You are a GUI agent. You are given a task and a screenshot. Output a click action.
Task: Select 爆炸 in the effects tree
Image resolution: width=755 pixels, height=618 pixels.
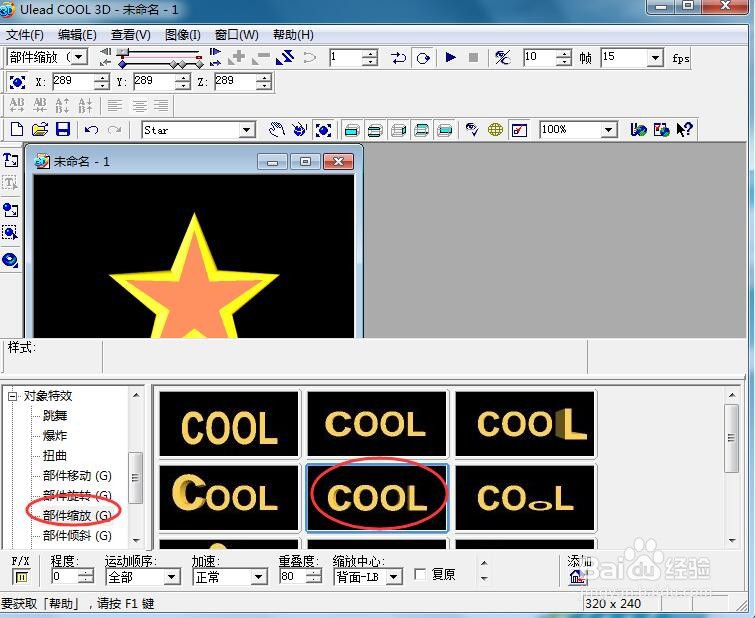point(55,435)
